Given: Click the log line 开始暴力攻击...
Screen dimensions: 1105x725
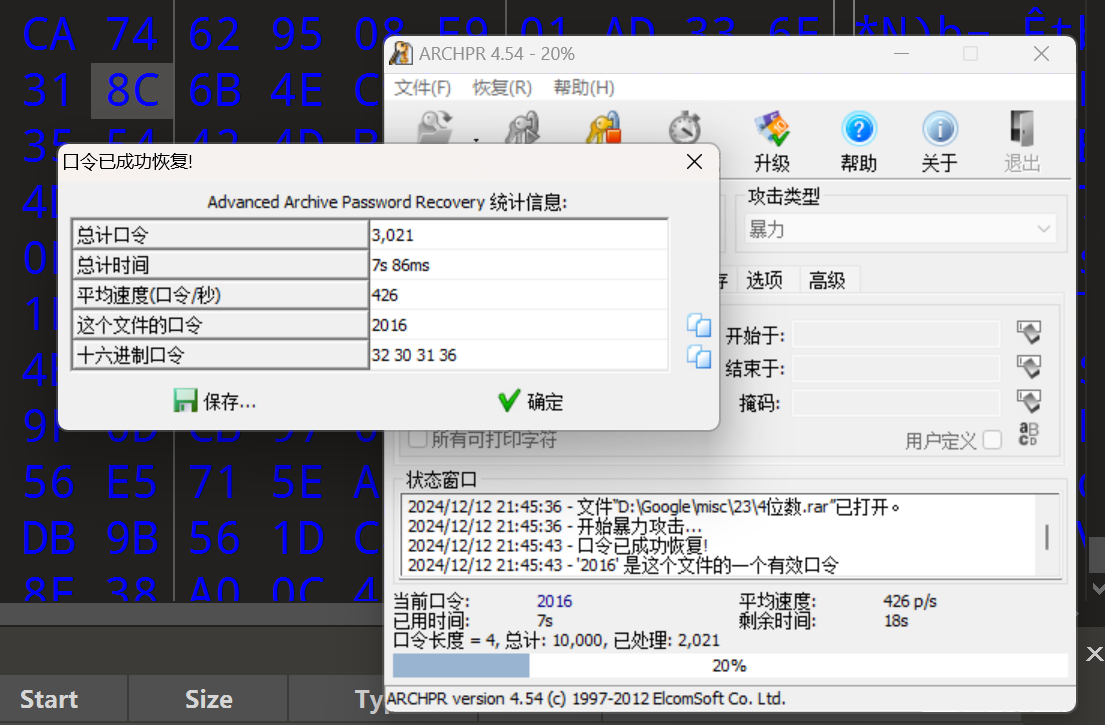Looking at the screenshot, I should (555, 526).
